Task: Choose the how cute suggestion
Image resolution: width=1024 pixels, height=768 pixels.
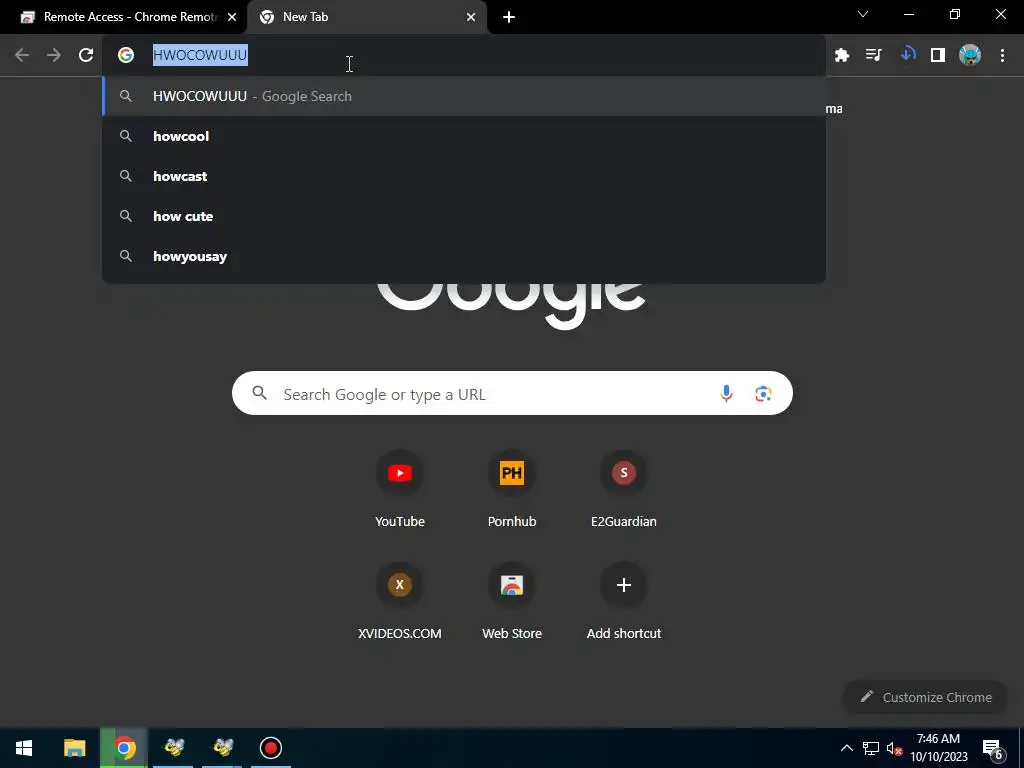Action: click(464, 216)
